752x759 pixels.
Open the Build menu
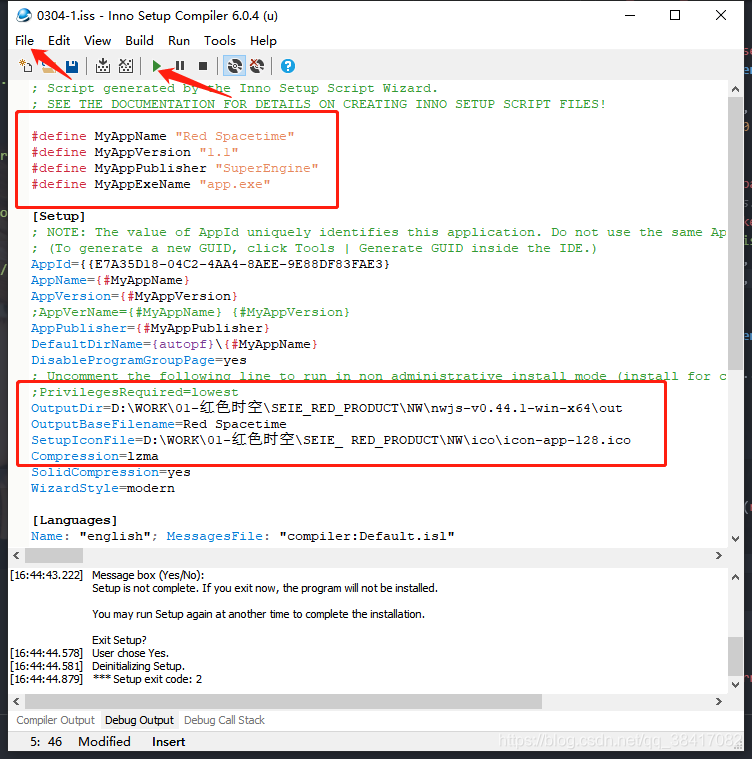coord(139,41)
